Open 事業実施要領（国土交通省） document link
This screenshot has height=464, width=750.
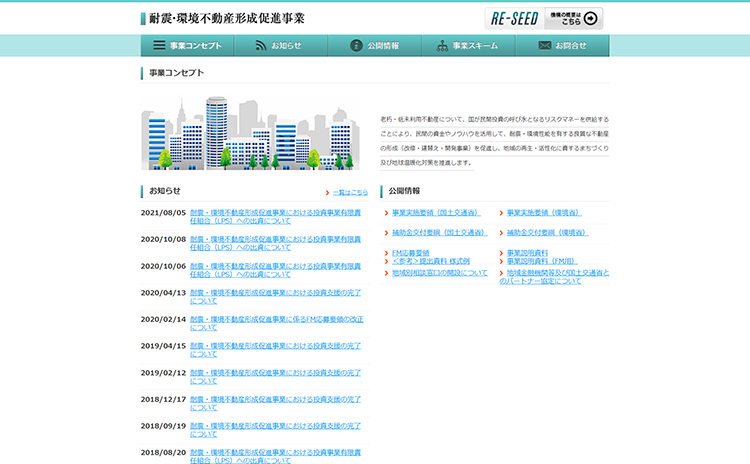coord(433,213)
